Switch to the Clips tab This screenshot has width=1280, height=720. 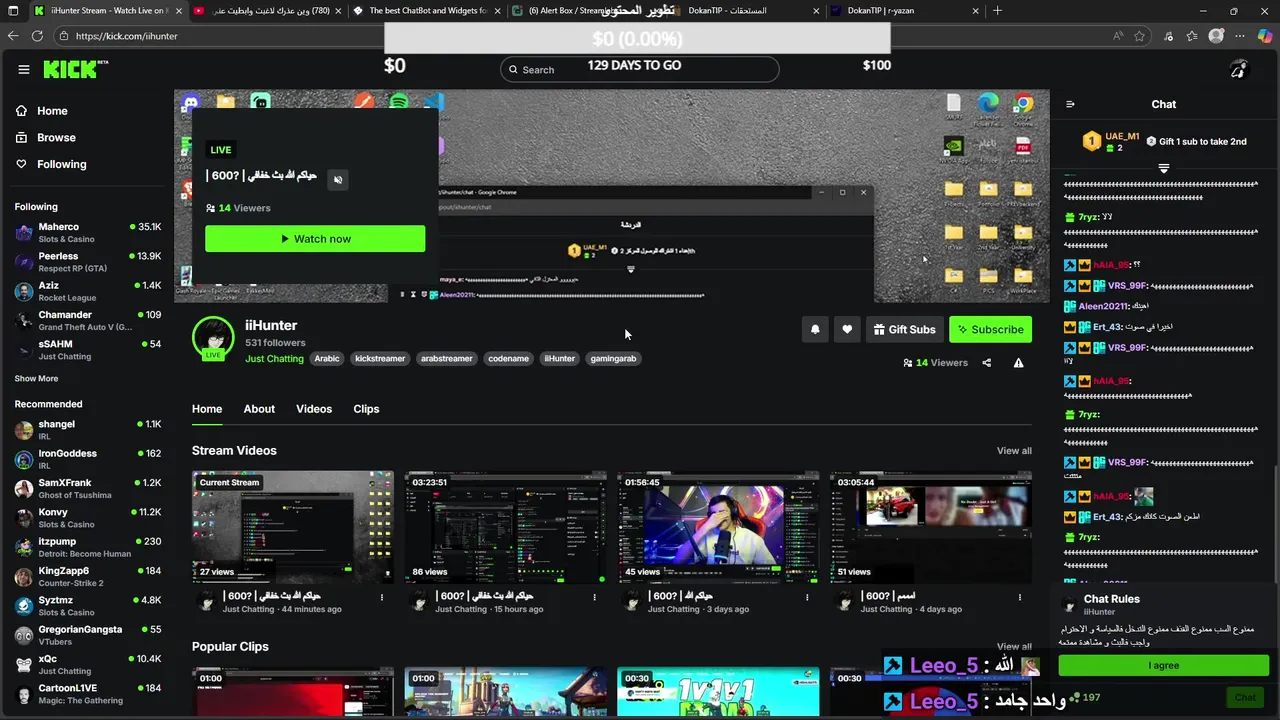click(x=366, y=409)
